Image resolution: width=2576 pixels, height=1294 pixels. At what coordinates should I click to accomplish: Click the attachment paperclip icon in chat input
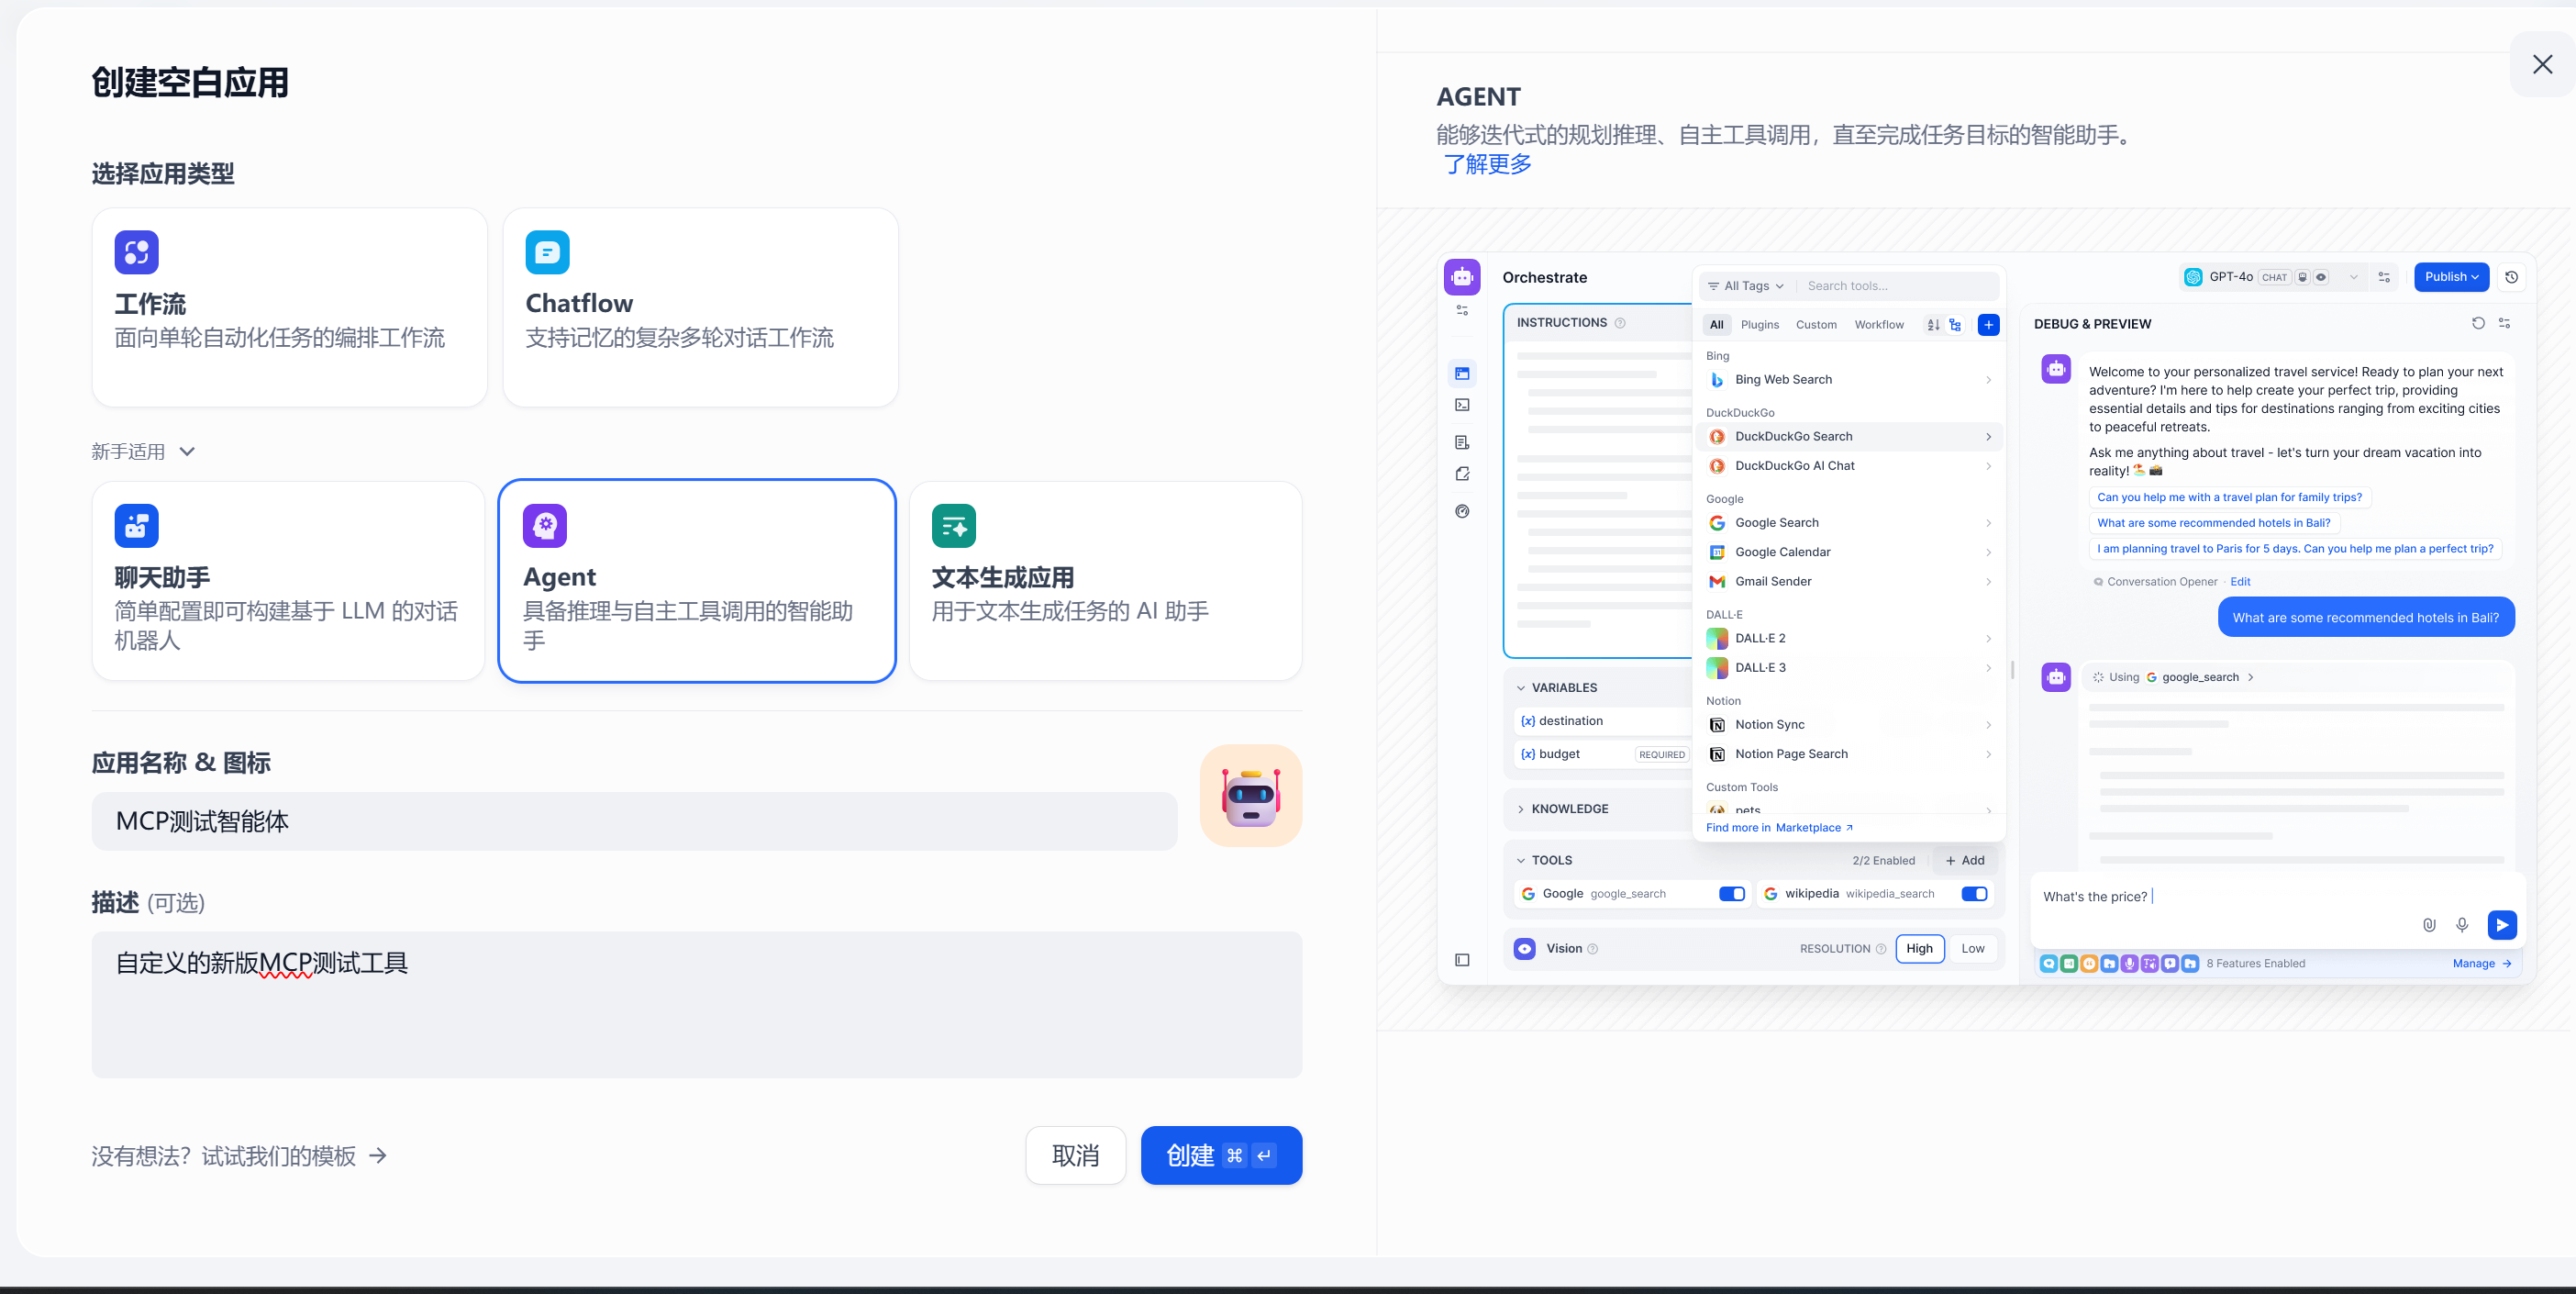click(x=2429, y=925)
